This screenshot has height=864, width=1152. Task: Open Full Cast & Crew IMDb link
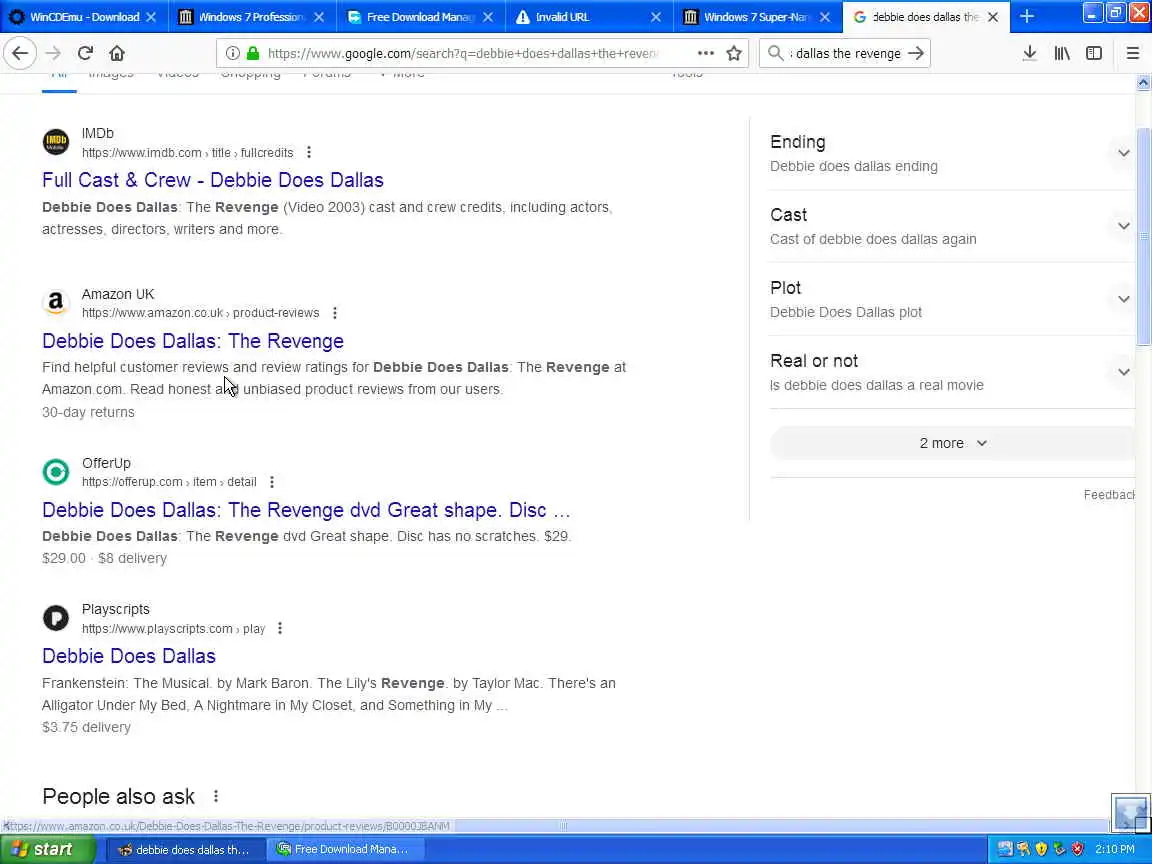click(213, 180)
